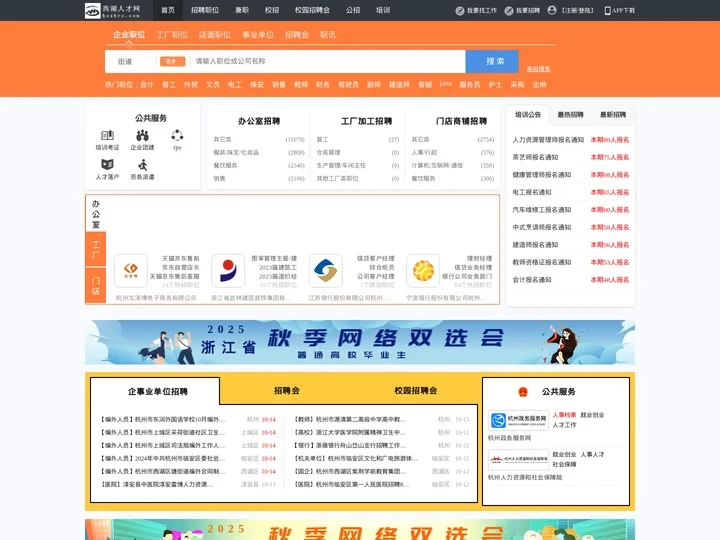Select the 招聘会 search tab above the search box
The width and height of the screenshot is (720, 540).
pos(297,34)
